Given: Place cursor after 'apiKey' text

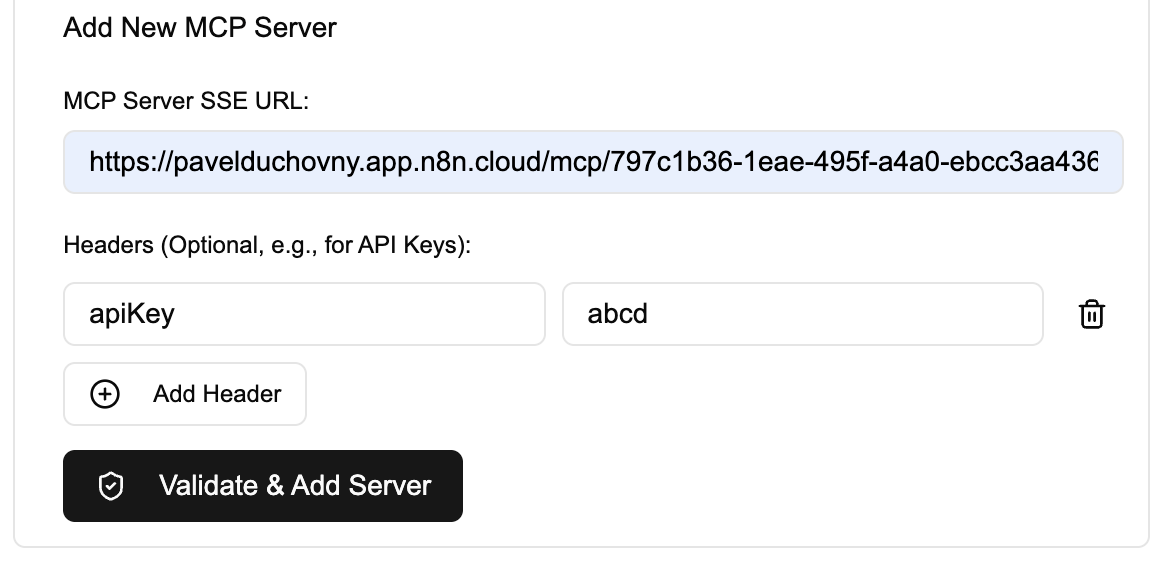Looking at the screenshot, I should (177, 315).
